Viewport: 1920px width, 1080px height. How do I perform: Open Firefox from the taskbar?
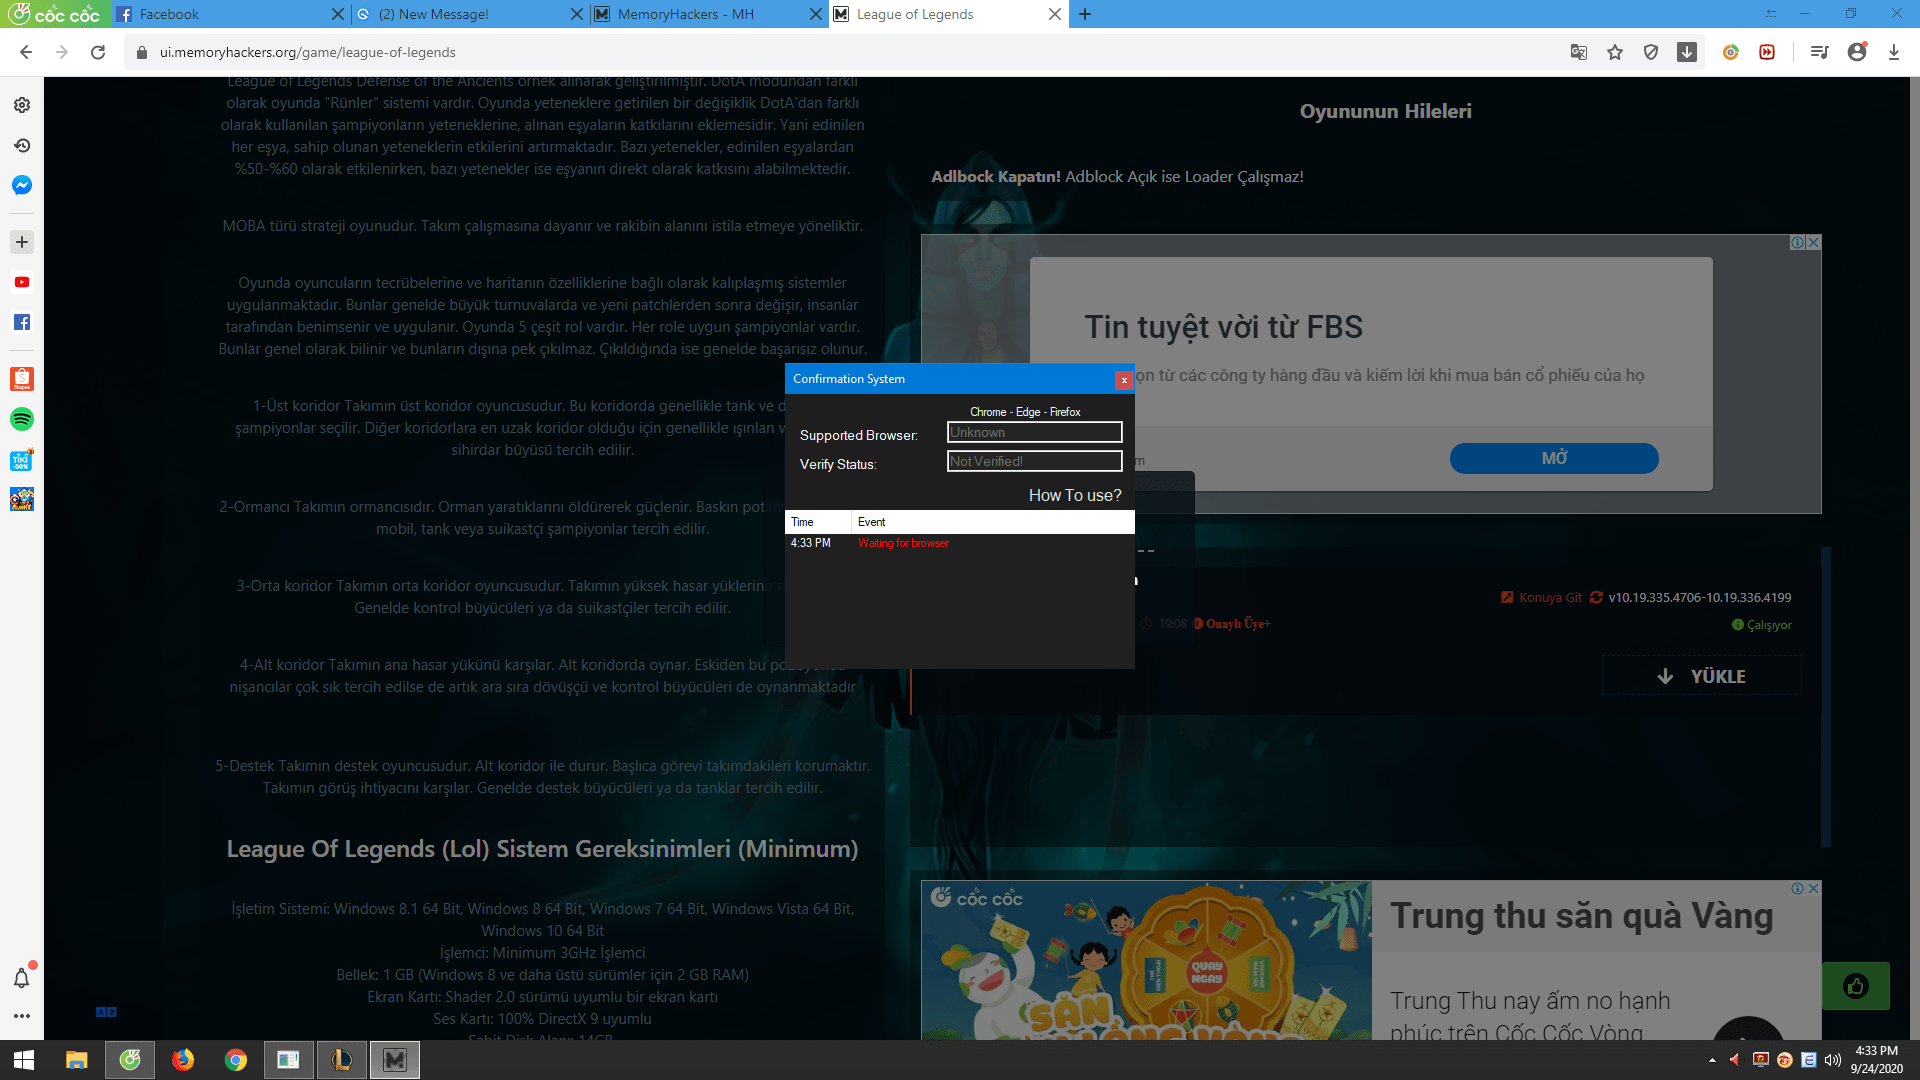[x=183, y=1060]
